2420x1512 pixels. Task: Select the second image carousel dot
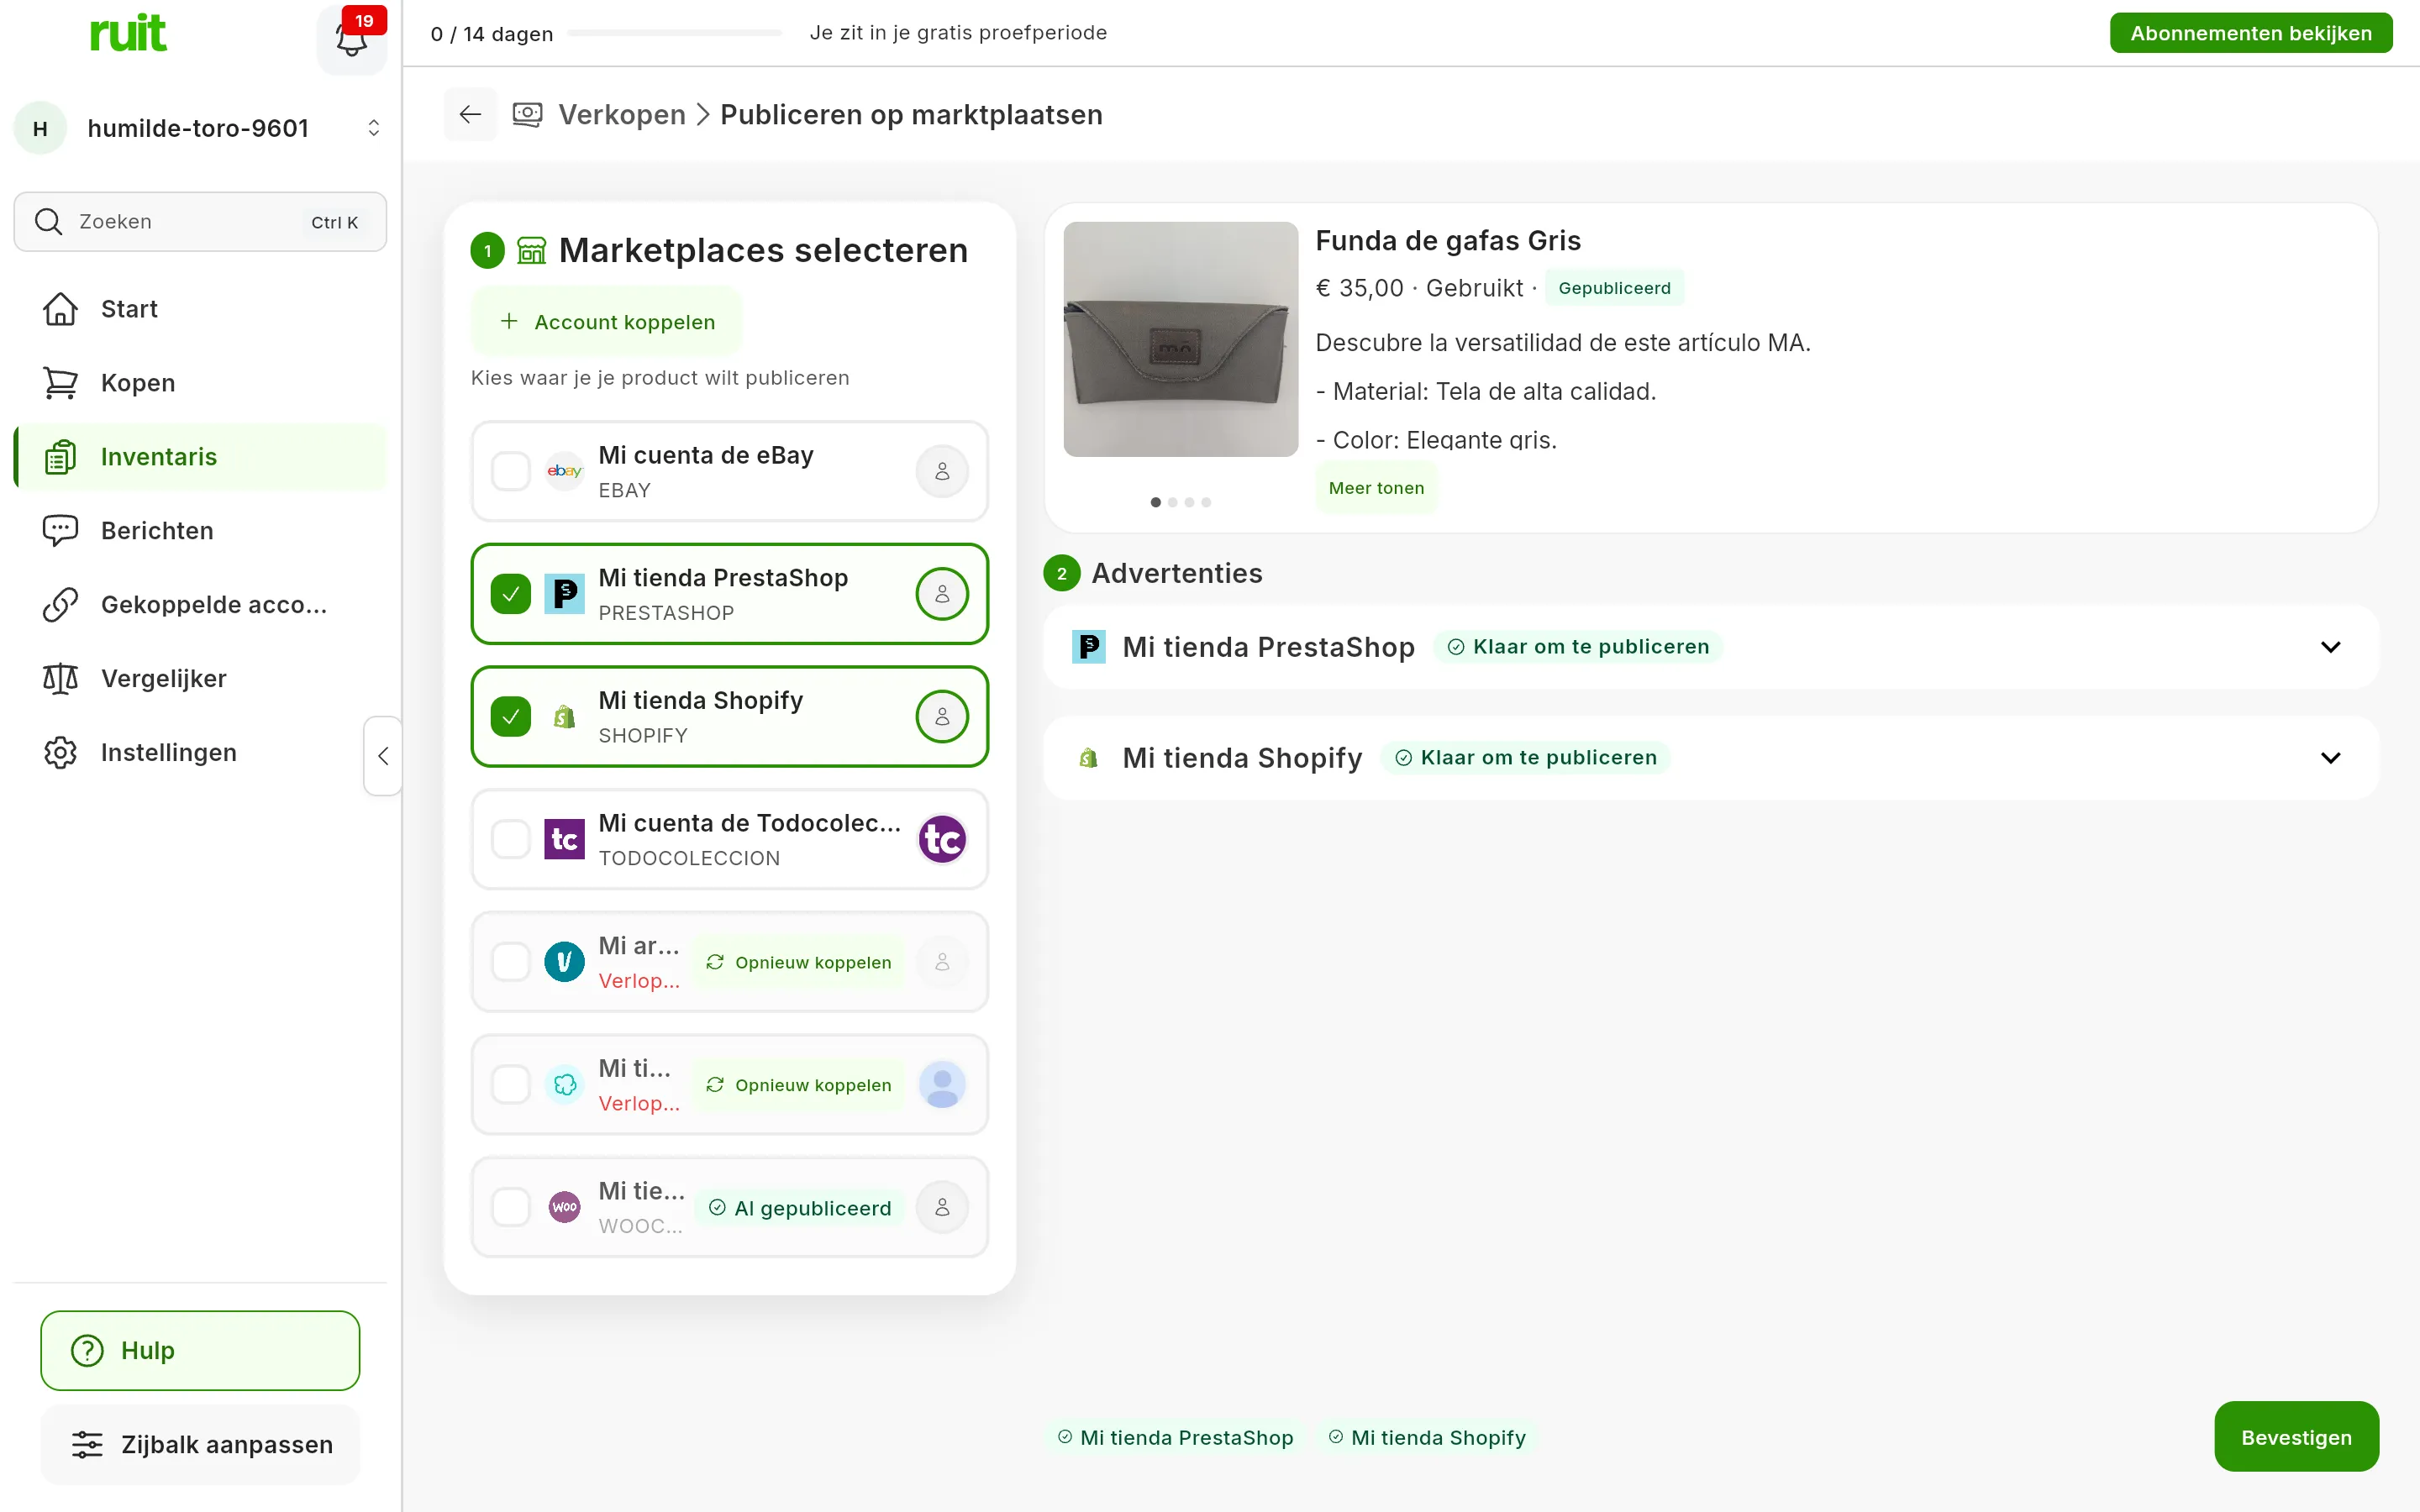pos(1173,502)
